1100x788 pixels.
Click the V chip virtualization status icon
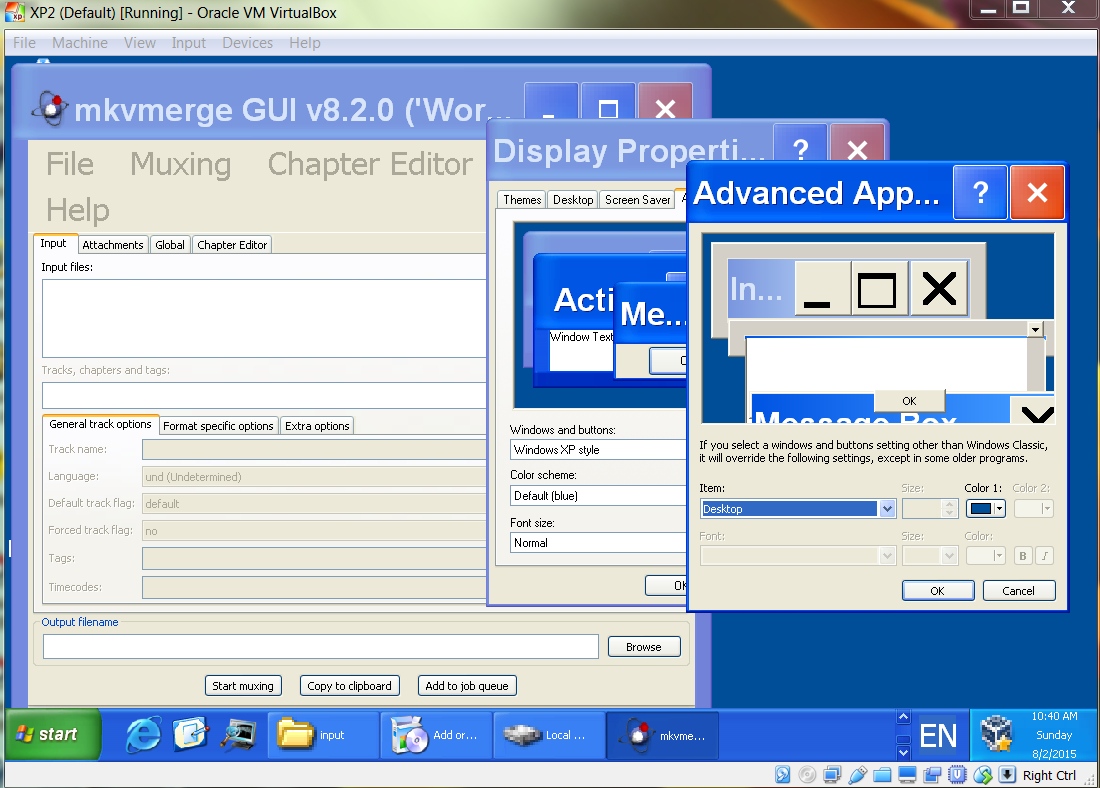[x=957, y=775]
